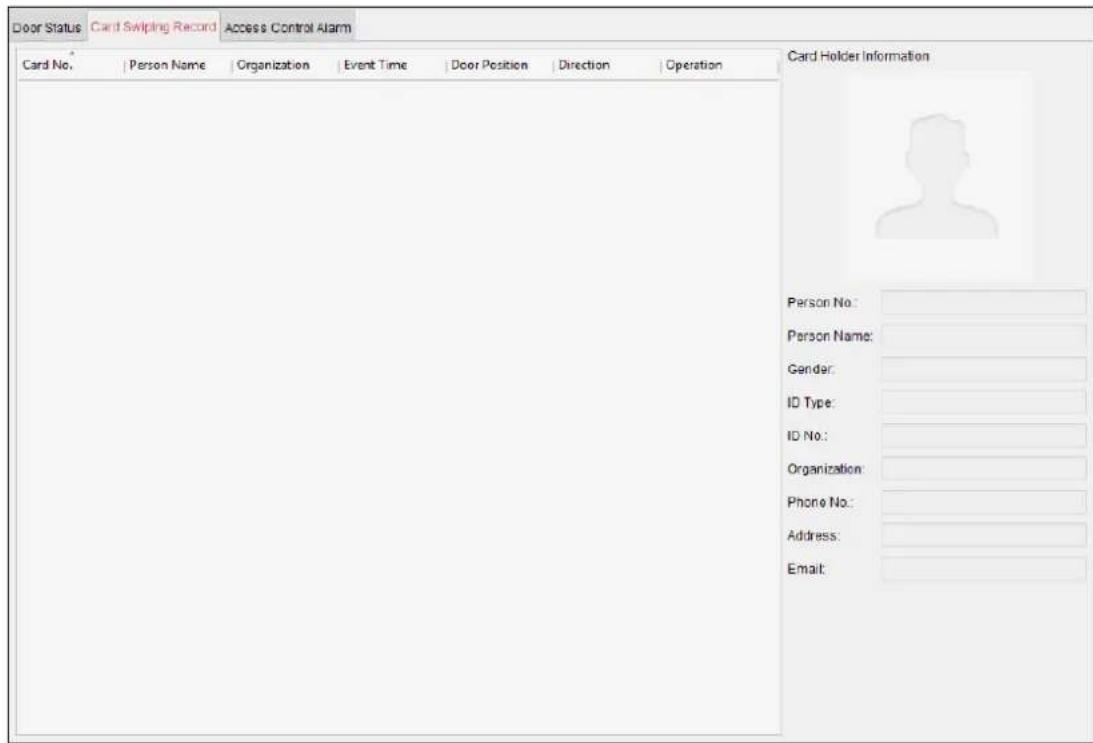Click the Email field
1093x743 pixels.
pyautogui.click(x=983, y=569)
